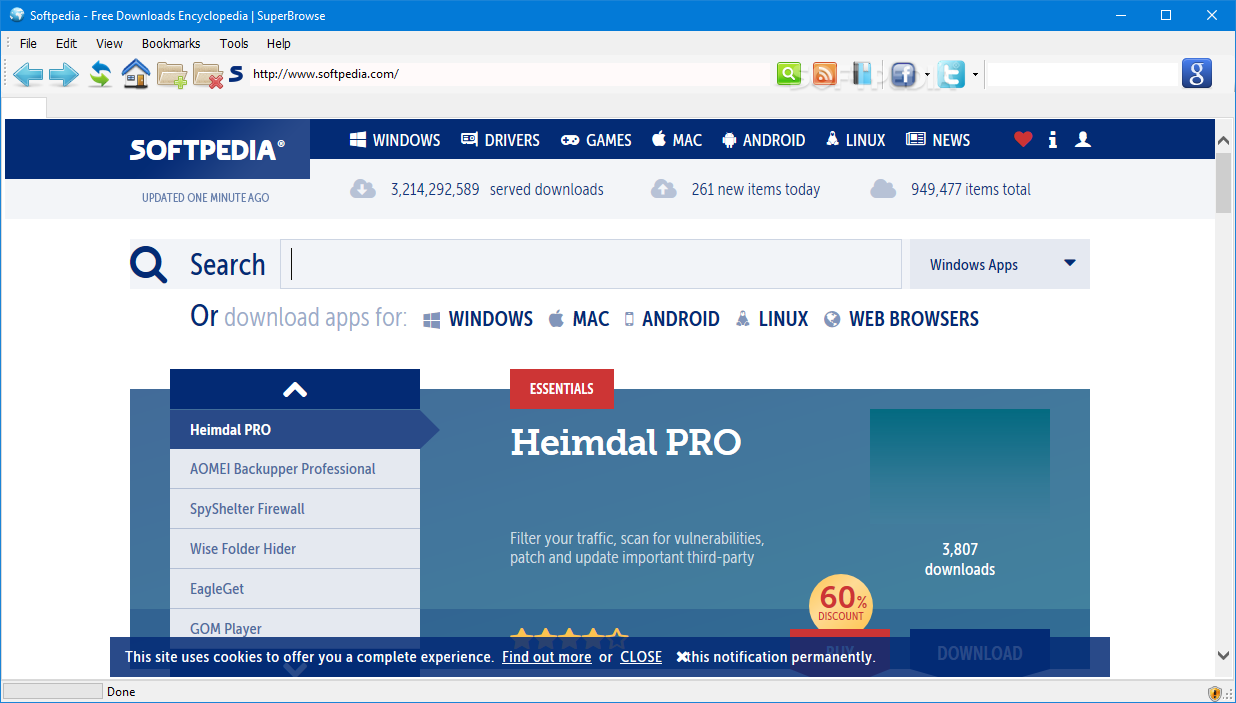
Task: Open the WINDOWS section in top nav
Action: [x=395, y=140]
